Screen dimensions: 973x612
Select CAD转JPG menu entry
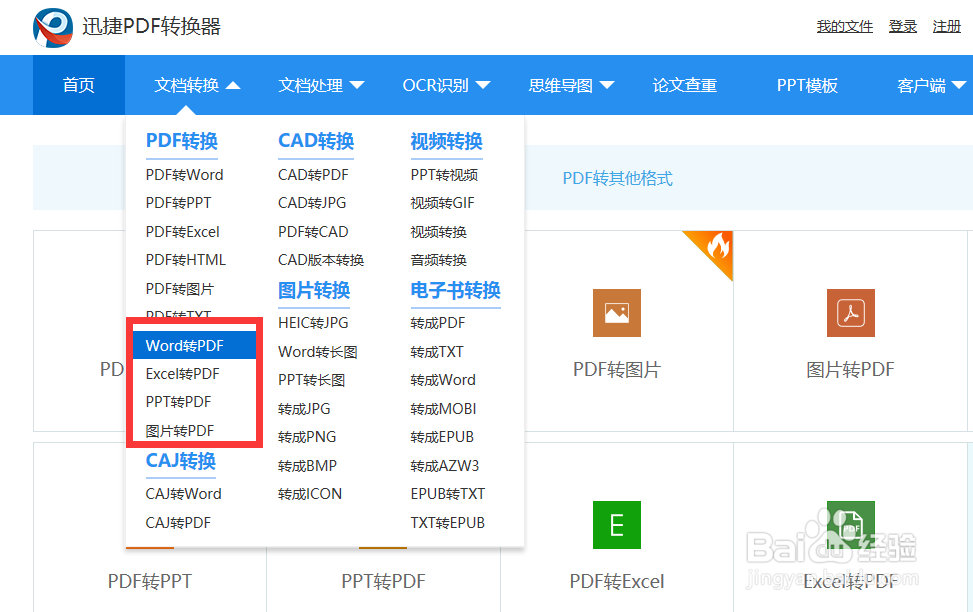312,203
